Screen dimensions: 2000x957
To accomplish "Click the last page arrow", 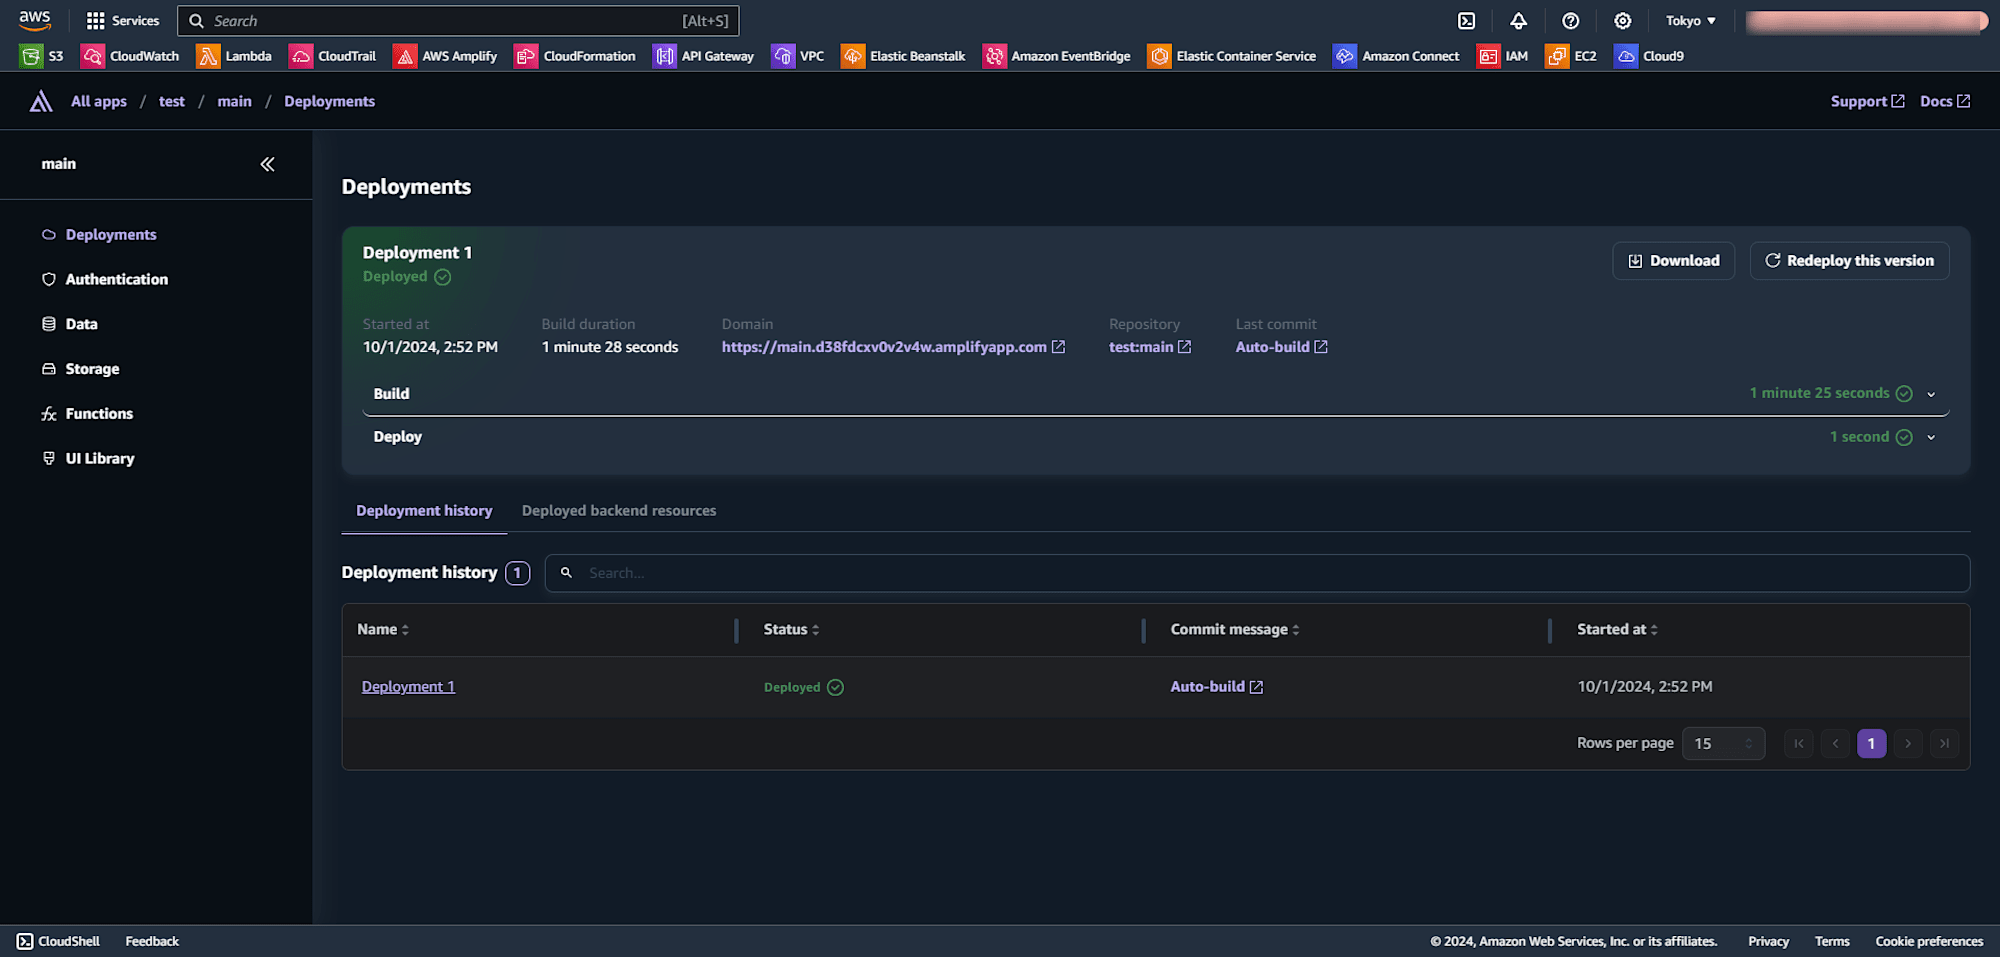I will tap(1944, 743).
